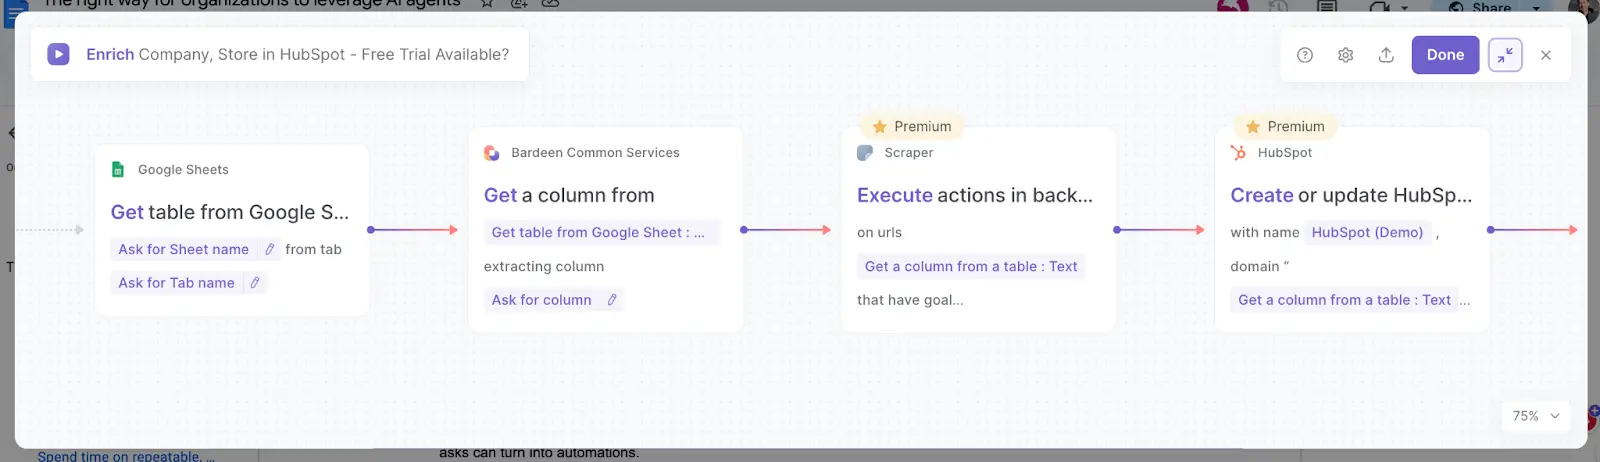Click the Google Sheets app label
The width and height of the screenshot is (1600, 462).
[x=183, y=170]
